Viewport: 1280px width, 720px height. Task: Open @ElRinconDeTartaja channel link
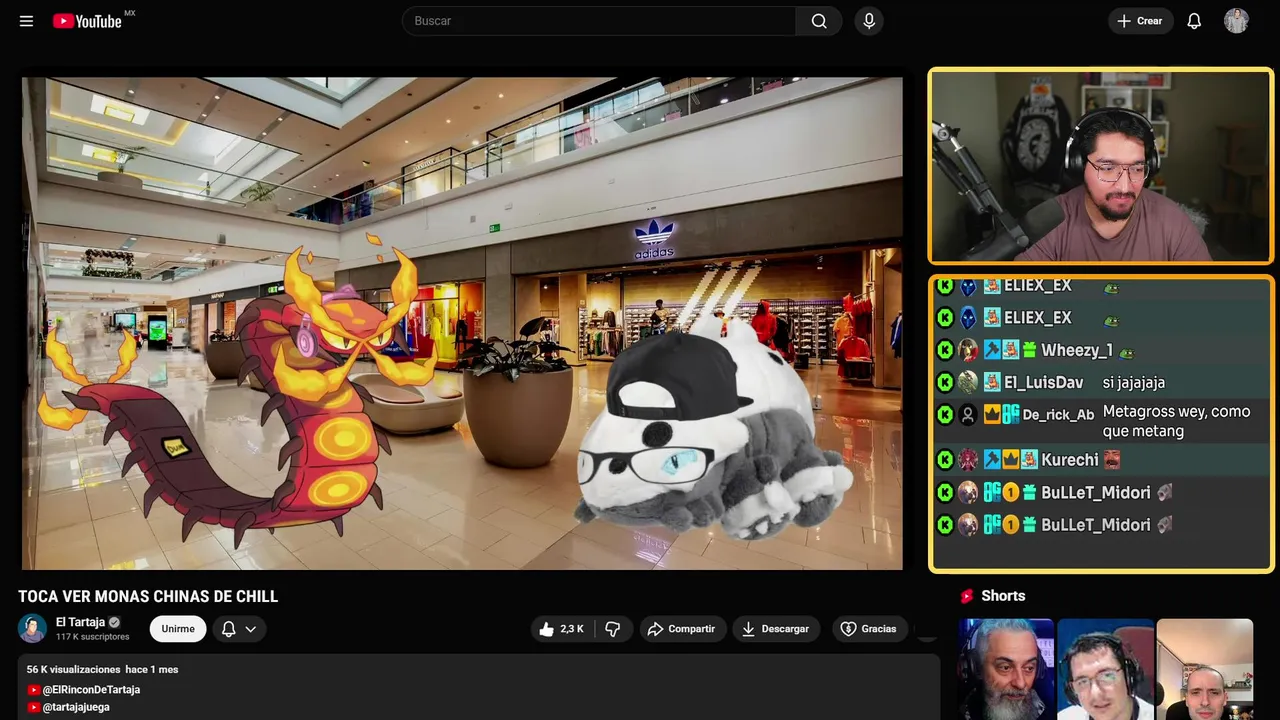click(x=91, y=690)
